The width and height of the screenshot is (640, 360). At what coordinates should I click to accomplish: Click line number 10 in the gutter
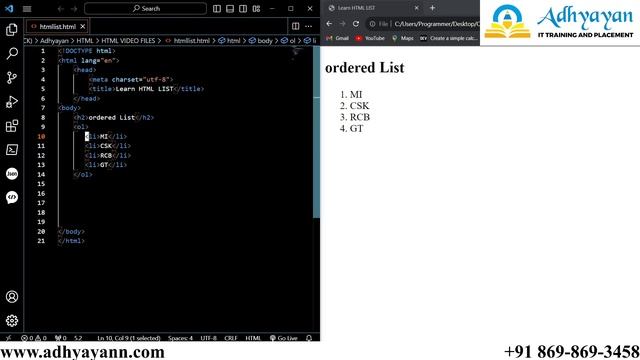coord(41,136)
